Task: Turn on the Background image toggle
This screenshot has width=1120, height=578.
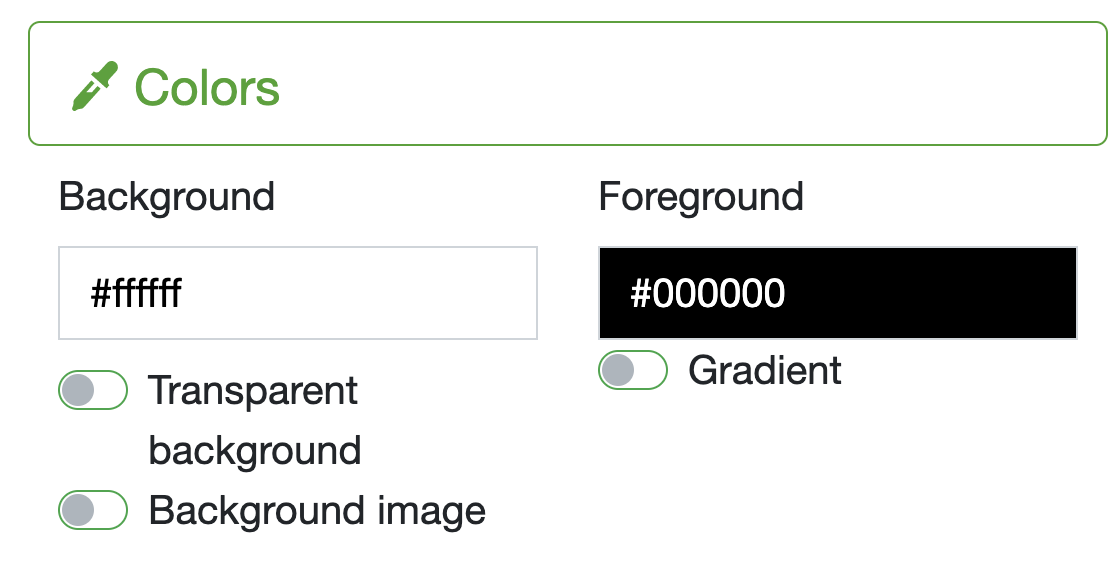Action: (x=93, y=510)
